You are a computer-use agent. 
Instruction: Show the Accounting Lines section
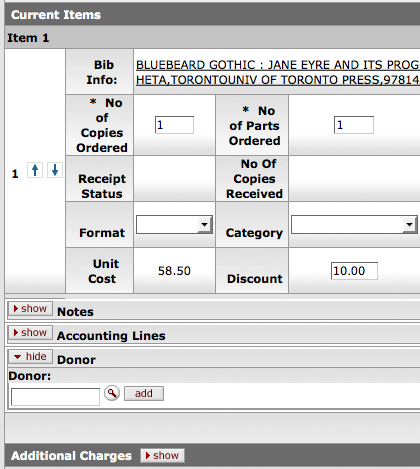[x=30, y=333]
